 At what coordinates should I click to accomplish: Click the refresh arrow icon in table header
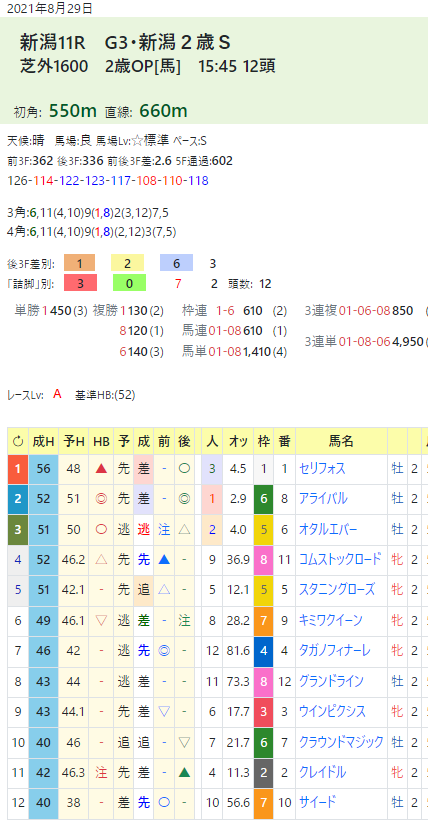(18, 441)
